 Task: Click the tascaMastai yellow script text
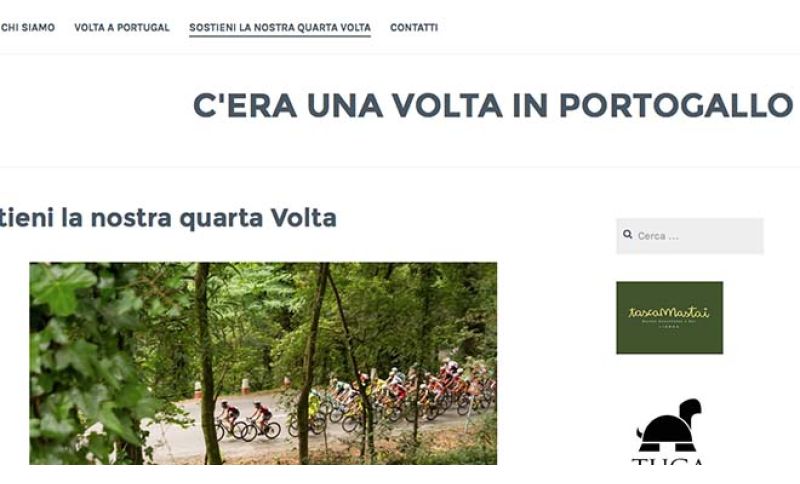pos(669,312)
